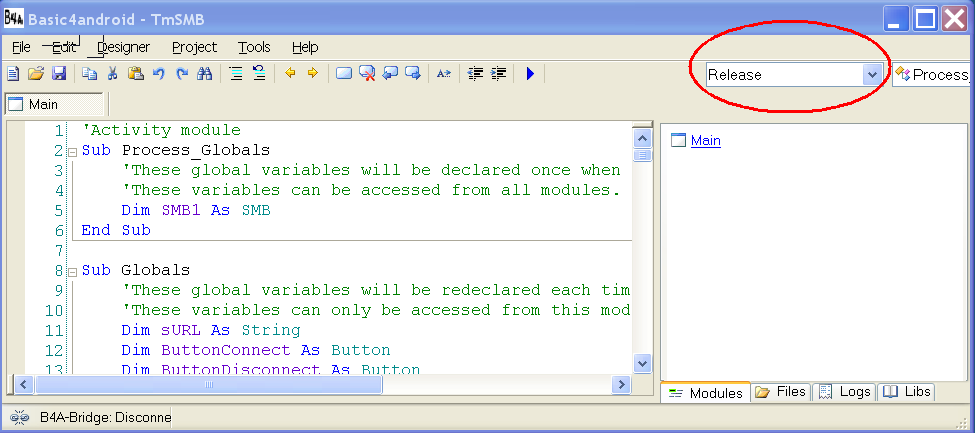Navigate forward with the yellow right arrow

(313, 74)
